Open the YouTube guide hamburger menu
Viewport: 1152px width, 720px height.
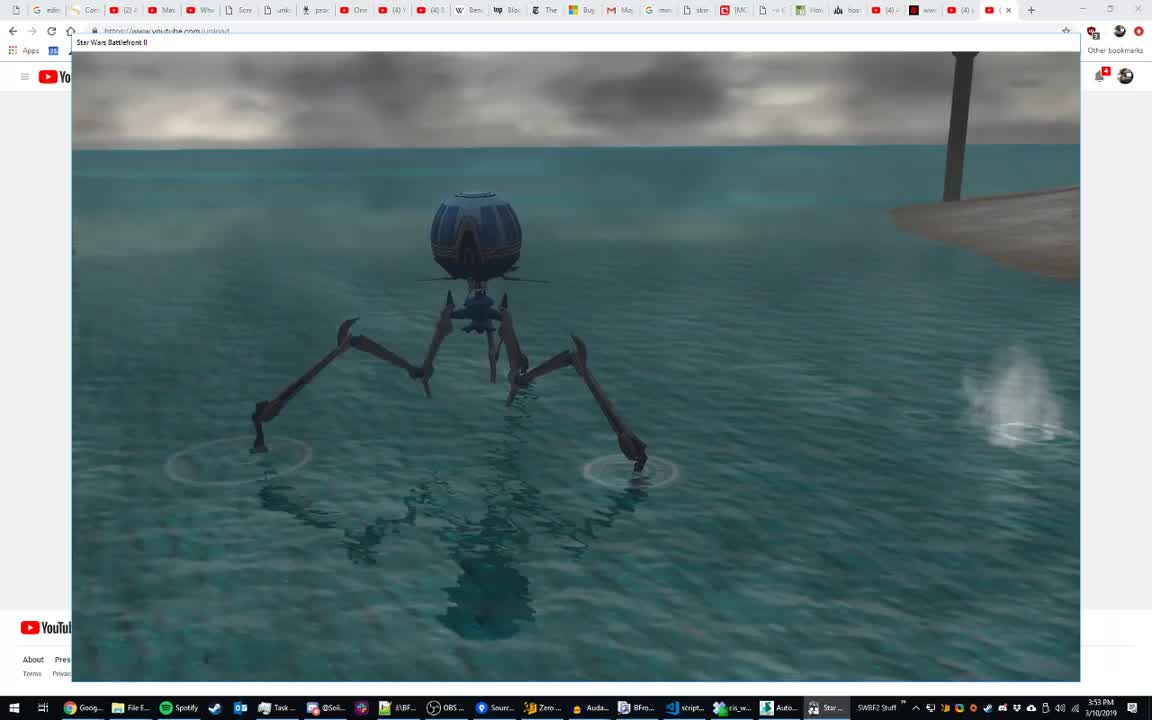[x=24, y=77]
